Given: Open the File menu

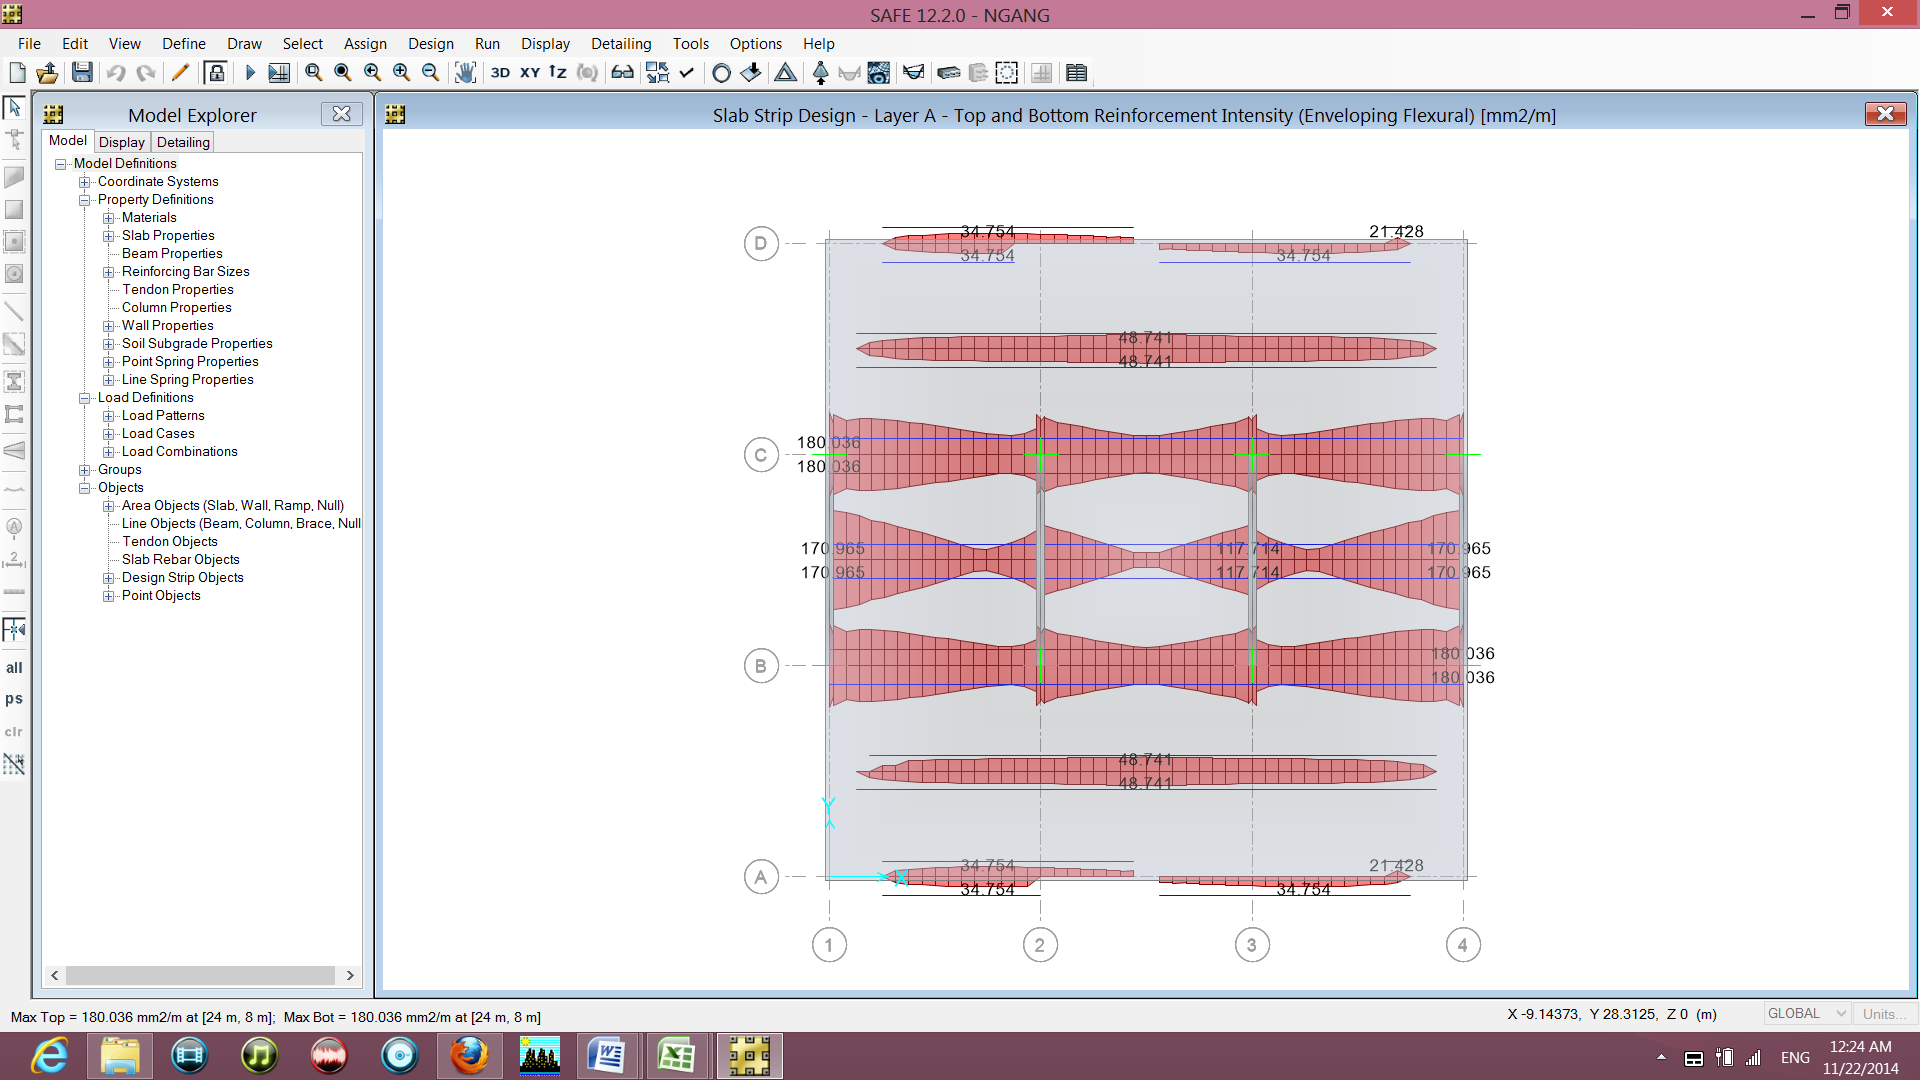Looking at the screenshot, I should coord(29,44).
